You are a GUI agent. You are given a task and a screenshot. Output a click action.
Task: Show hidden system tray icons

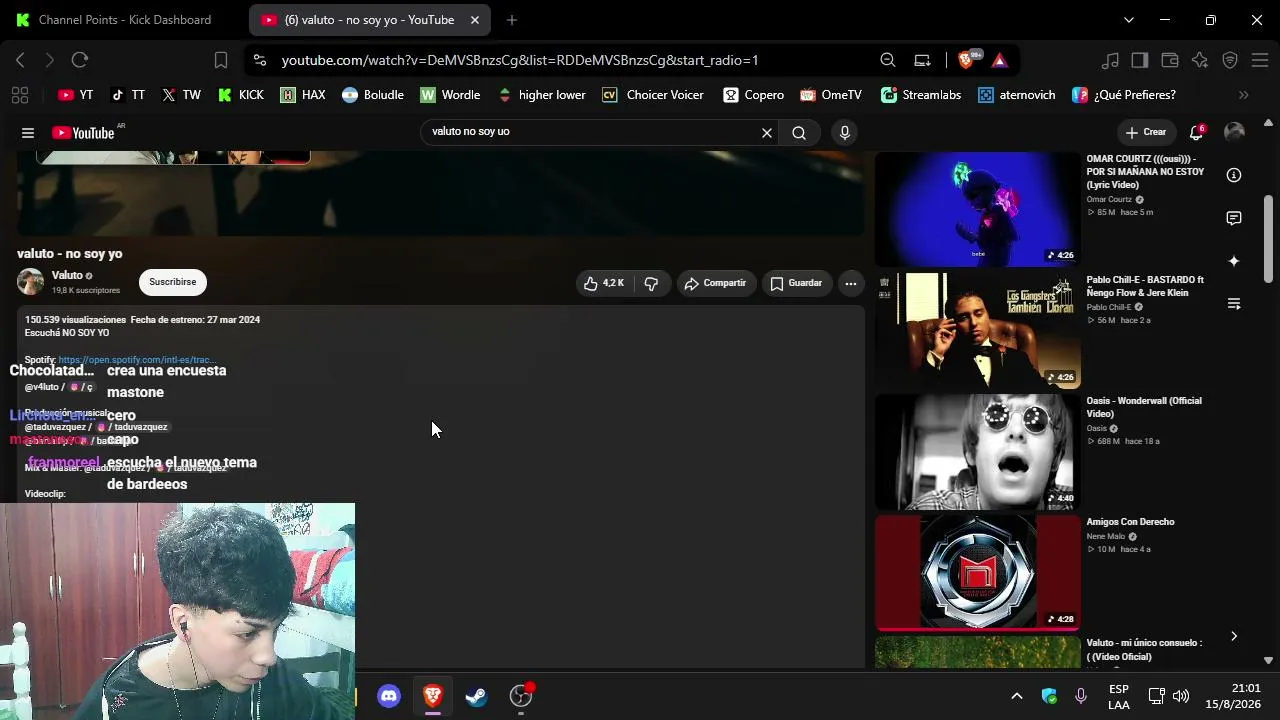[x=1017, y=696]
